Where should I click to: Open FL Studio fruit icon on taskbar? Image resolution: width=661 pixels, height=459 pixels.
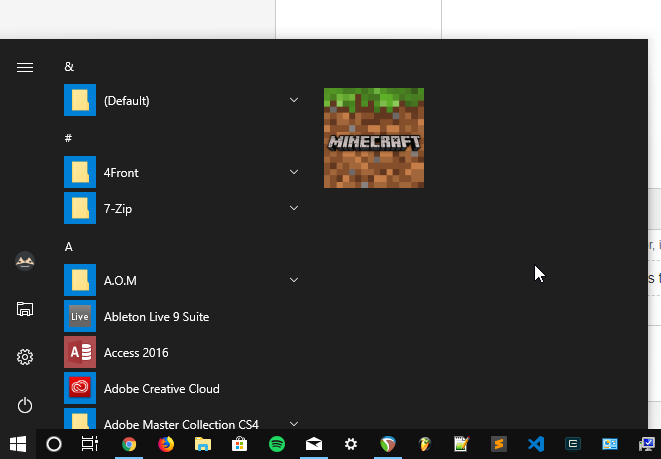coord(425,444)
